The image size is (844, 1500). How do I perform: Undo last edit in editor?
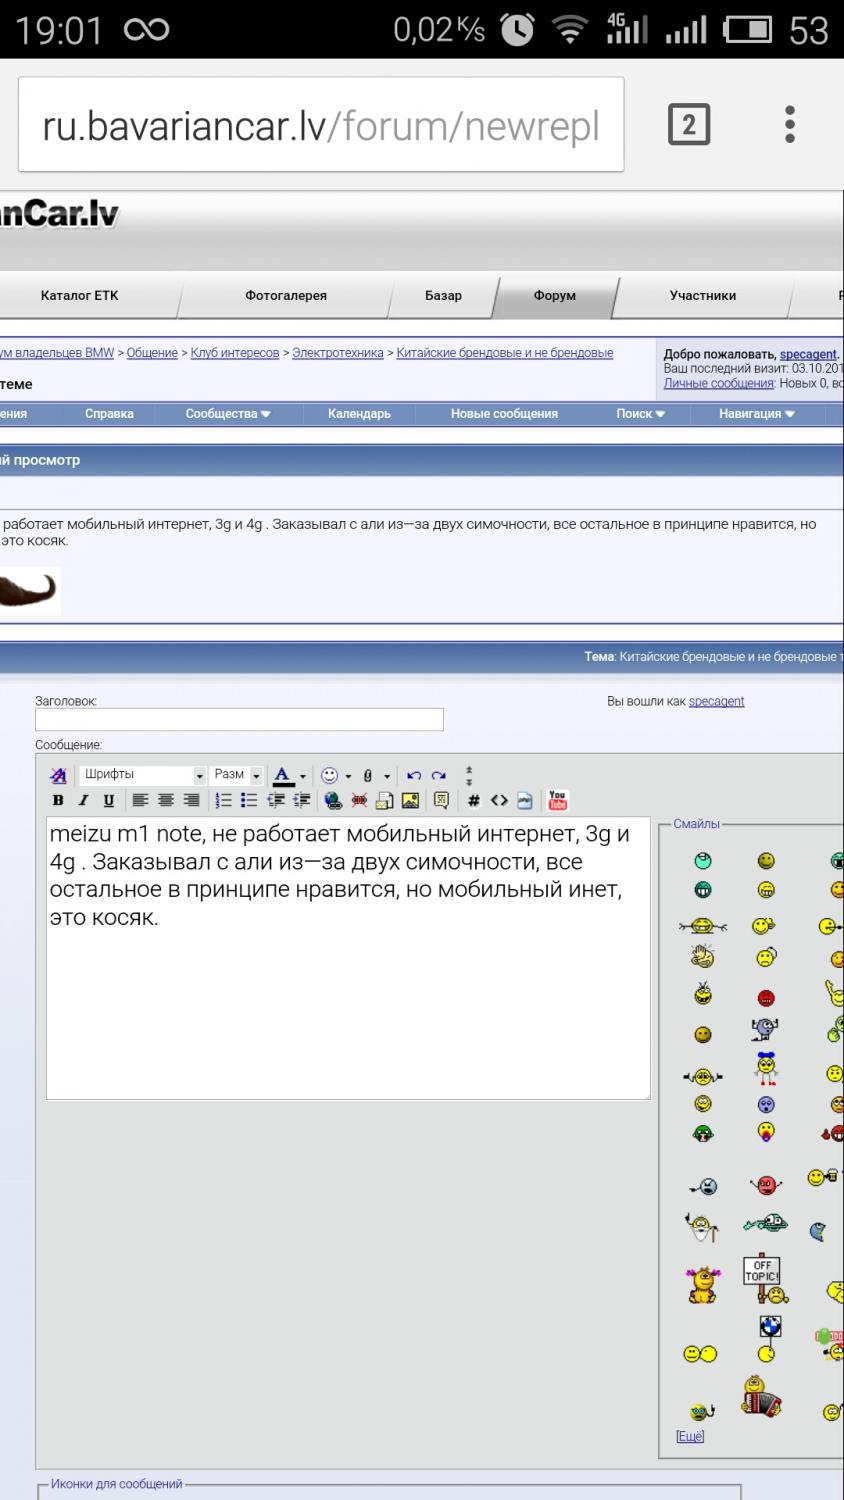(413, 775)
